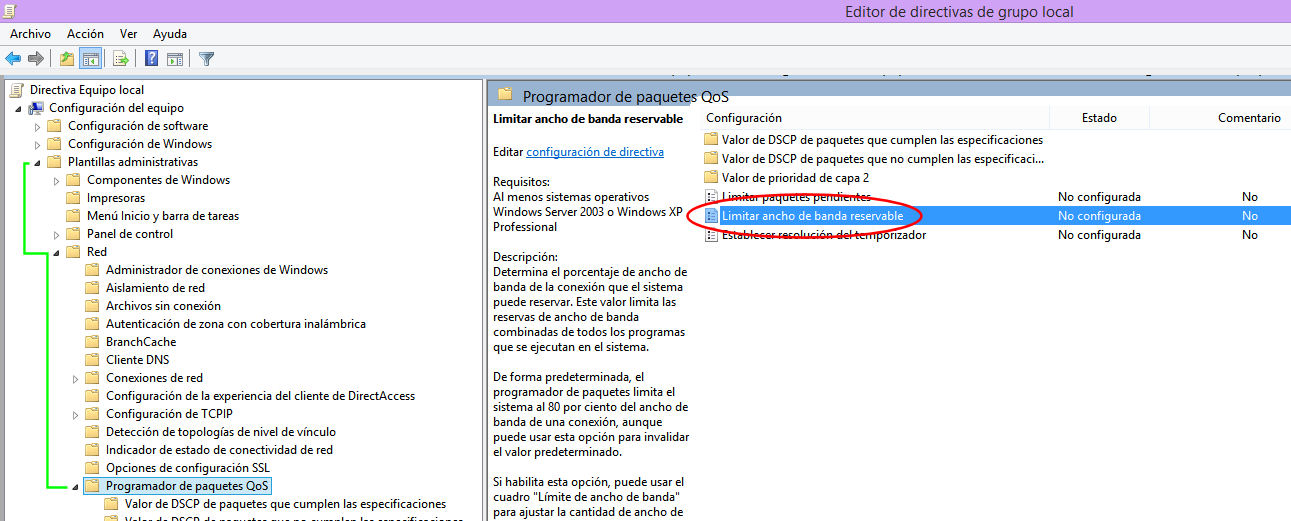
Task: Click the blue Back arrow in toolbar
Action: click(13, 59)
